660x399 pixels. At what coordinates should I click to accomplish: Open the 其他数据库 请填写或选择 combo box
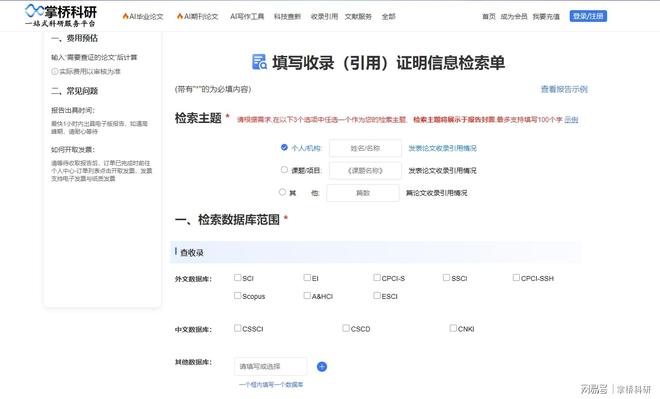pos(271,366)
